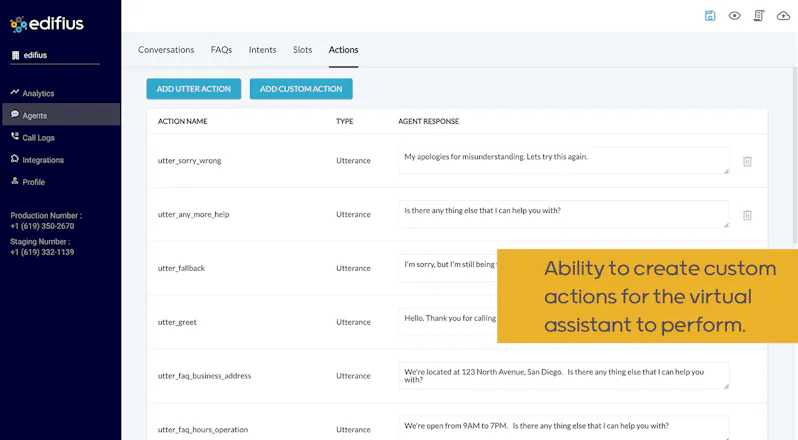This screenshot has width=798, height=440.
Task: Switch to the Slots tab
Action: [302, 50]
